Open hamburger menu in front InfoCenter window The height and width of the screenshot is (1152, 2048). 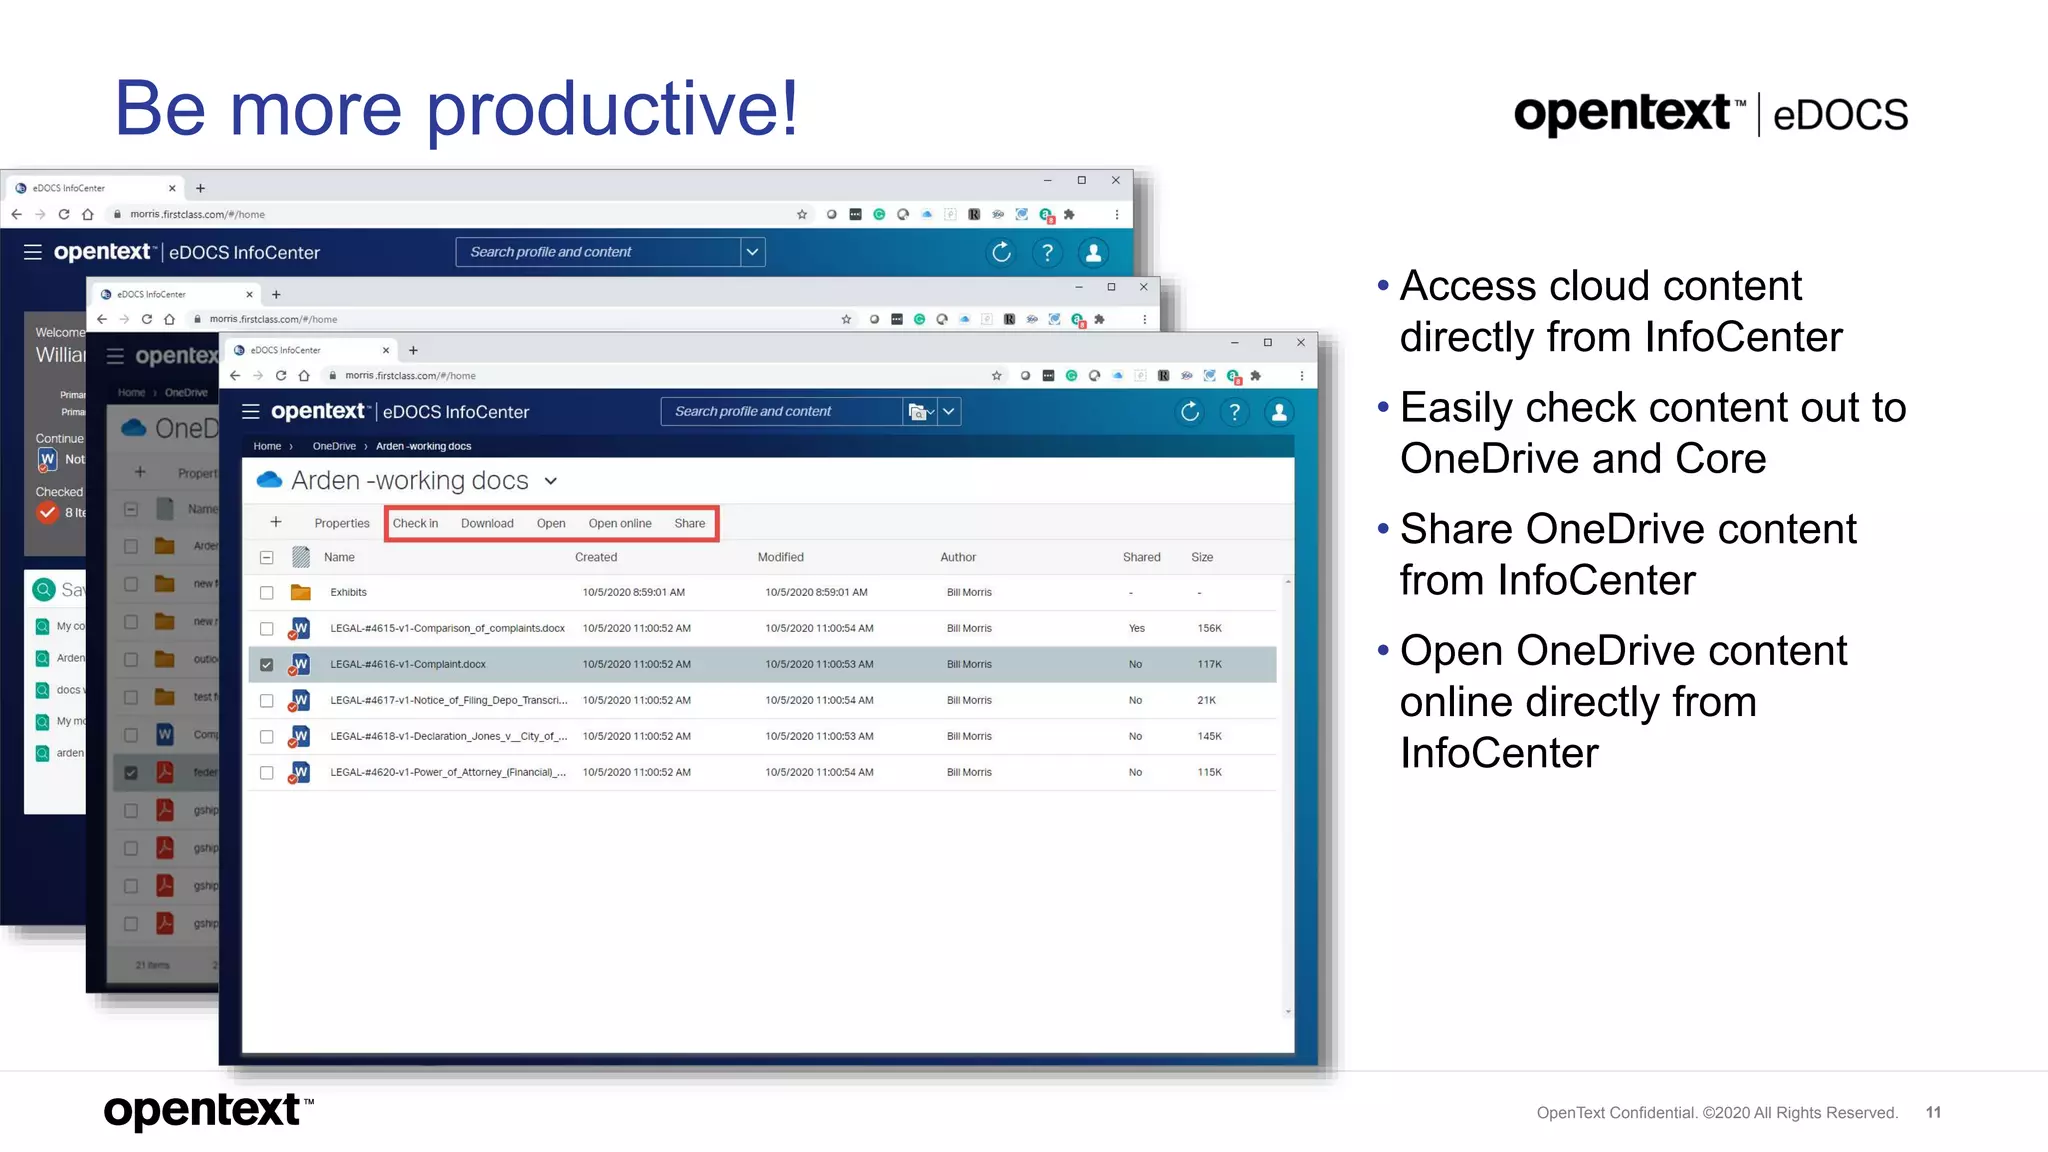click(251, 412)
